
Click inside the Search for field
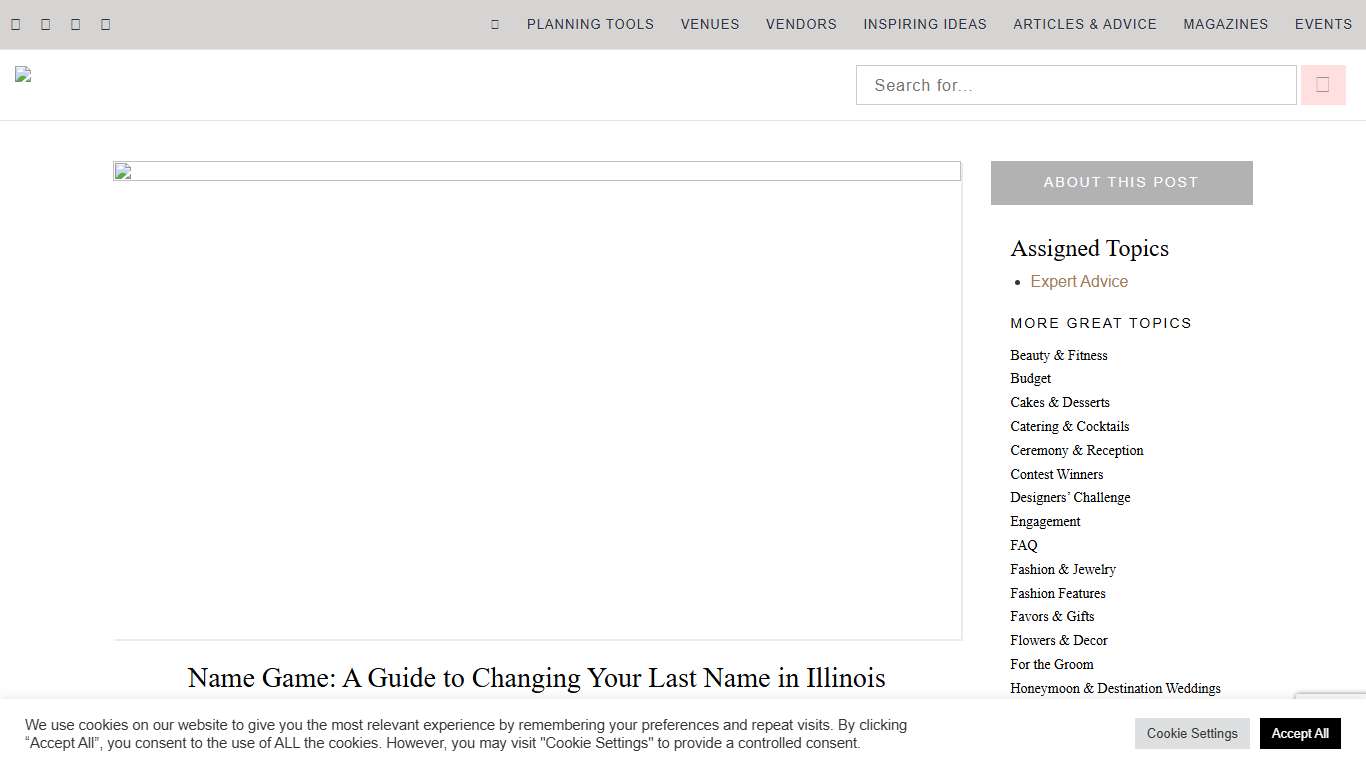click(x=1075, y=84)
